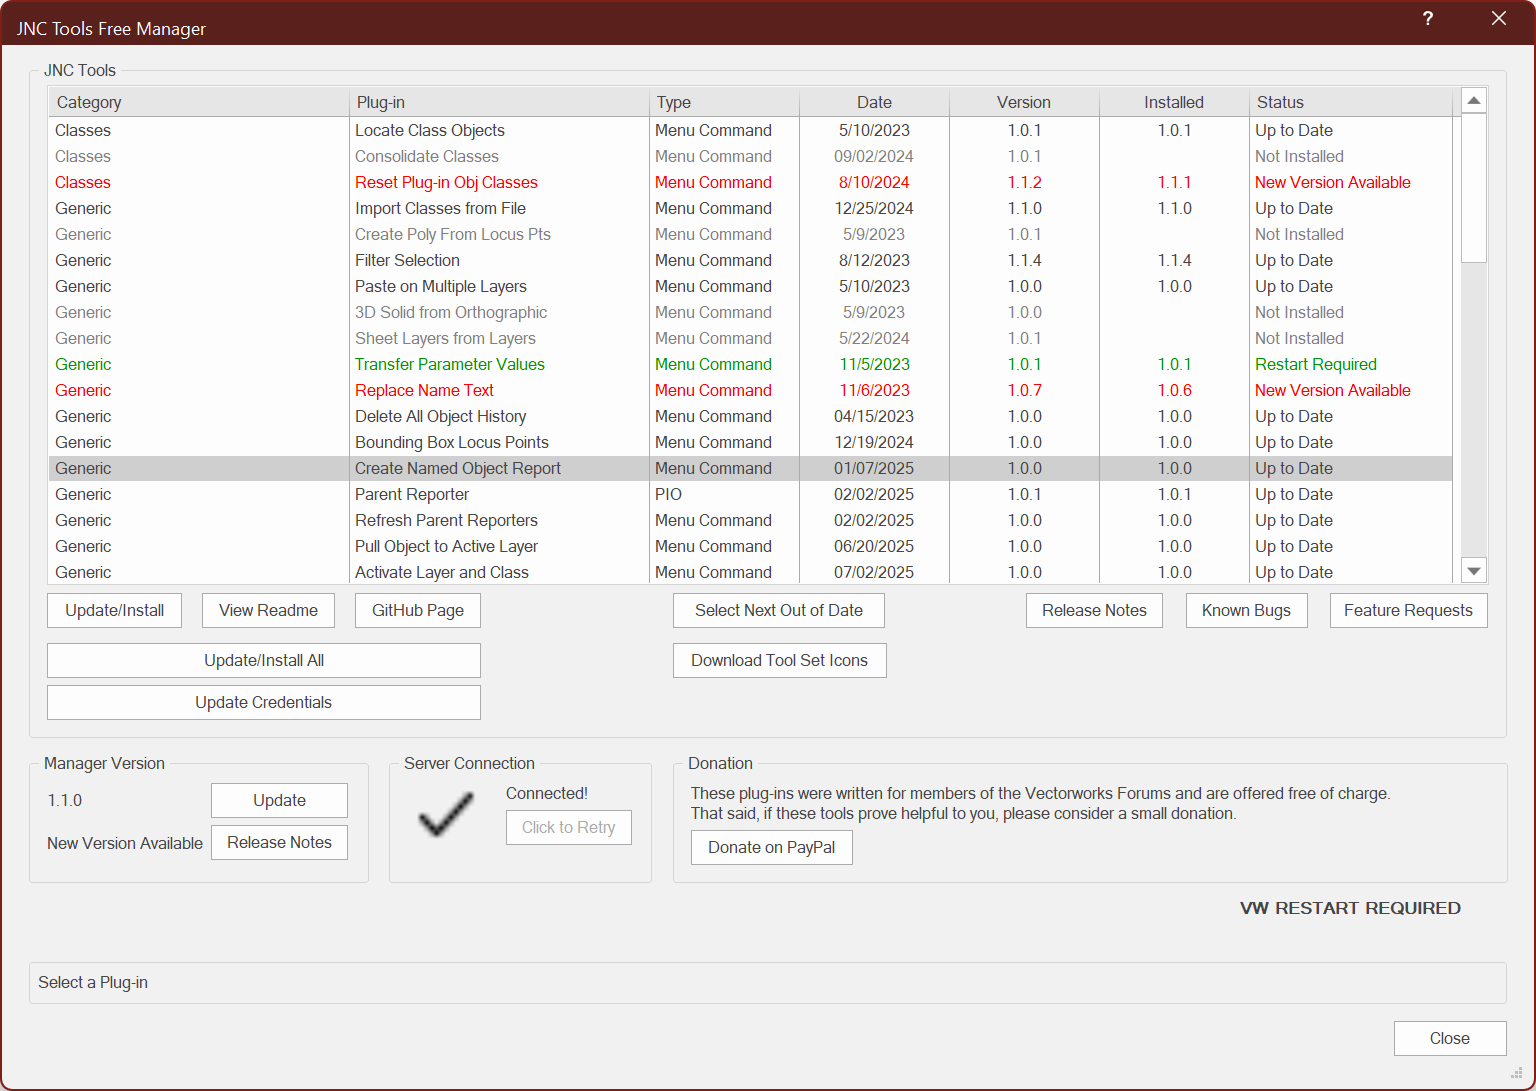Sort list by the Plug-in column header
The image size is (1536, 1091).
coord(381,102)
